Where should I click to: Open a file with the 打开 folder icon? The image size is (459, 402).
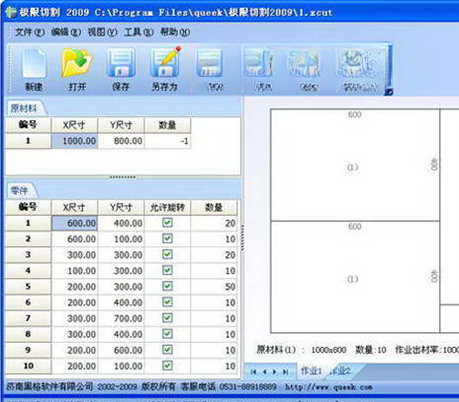77,69
